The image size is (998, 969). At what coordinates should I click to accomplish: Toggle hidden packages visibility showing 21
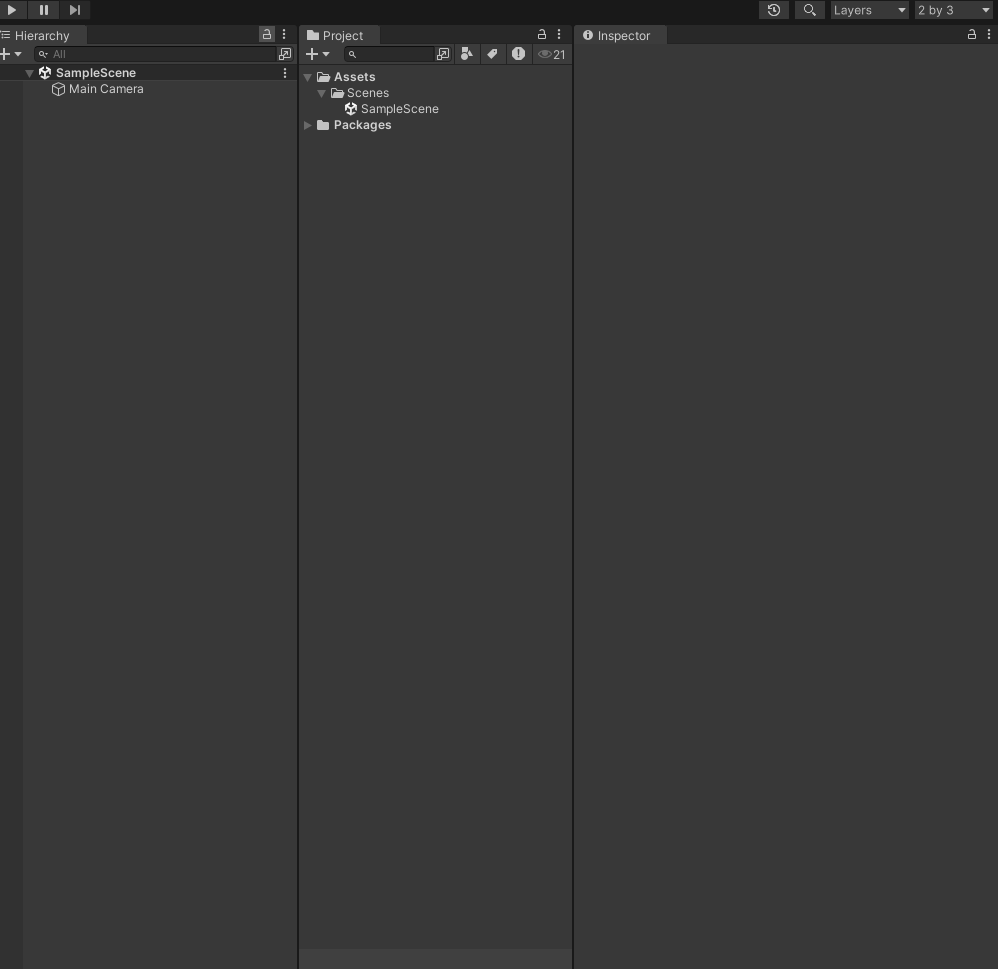pos(552,55)
